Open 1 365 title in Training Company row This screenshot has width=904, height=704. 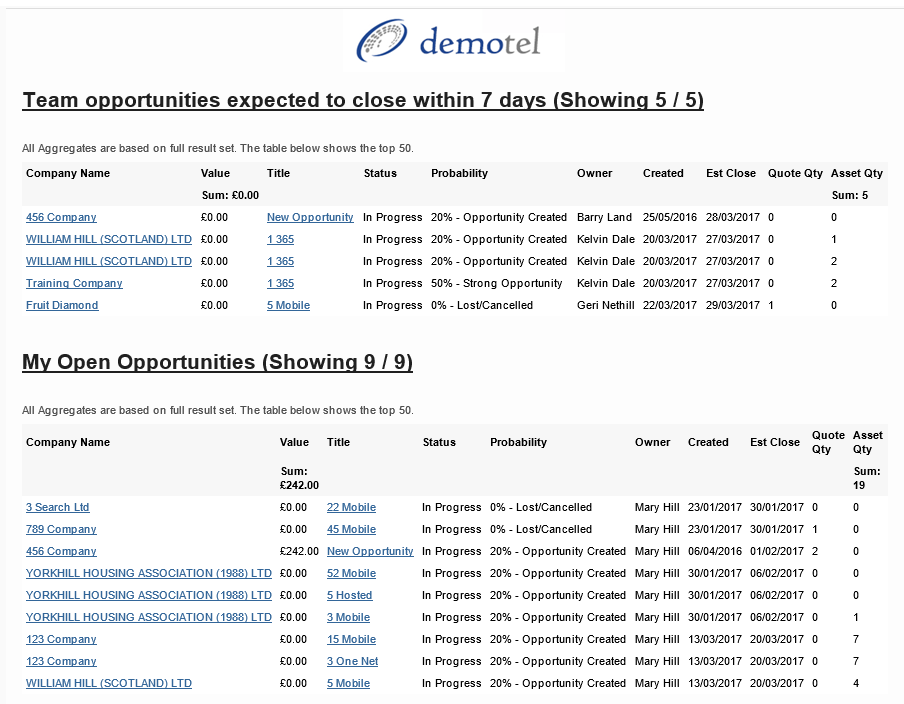pyautogui.click(x=280, y=283)
